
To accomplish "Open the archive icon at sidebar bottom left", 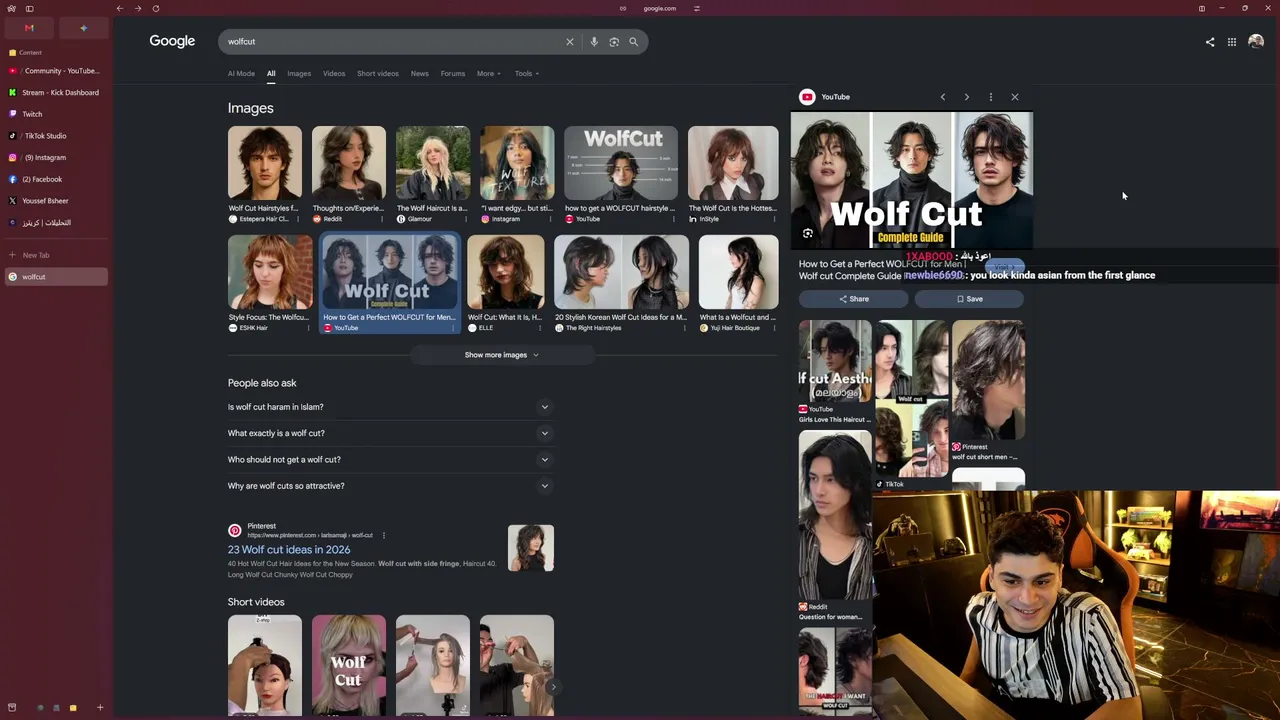I will (x=12, y=708).
